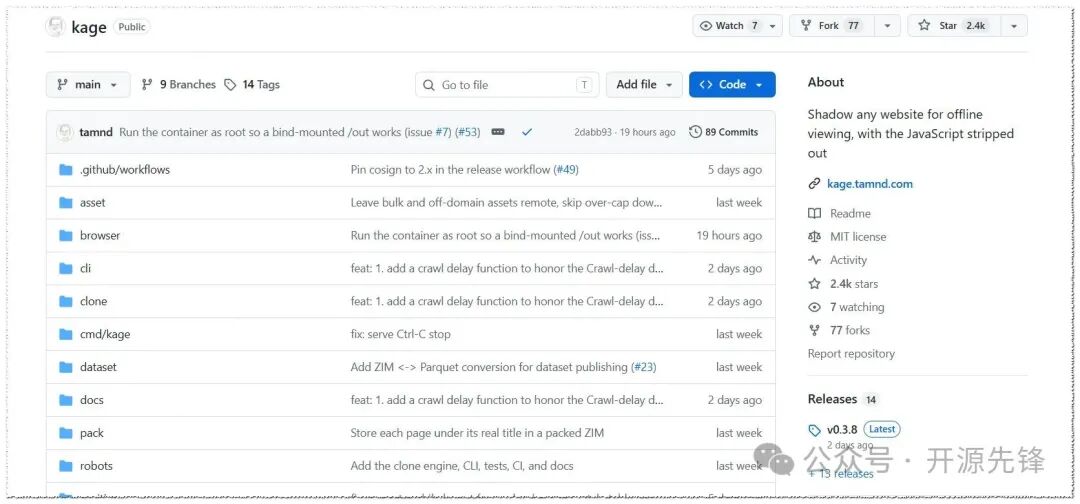Click the pack folder icon
The image size is (1080, 504).
pos(65,433)
